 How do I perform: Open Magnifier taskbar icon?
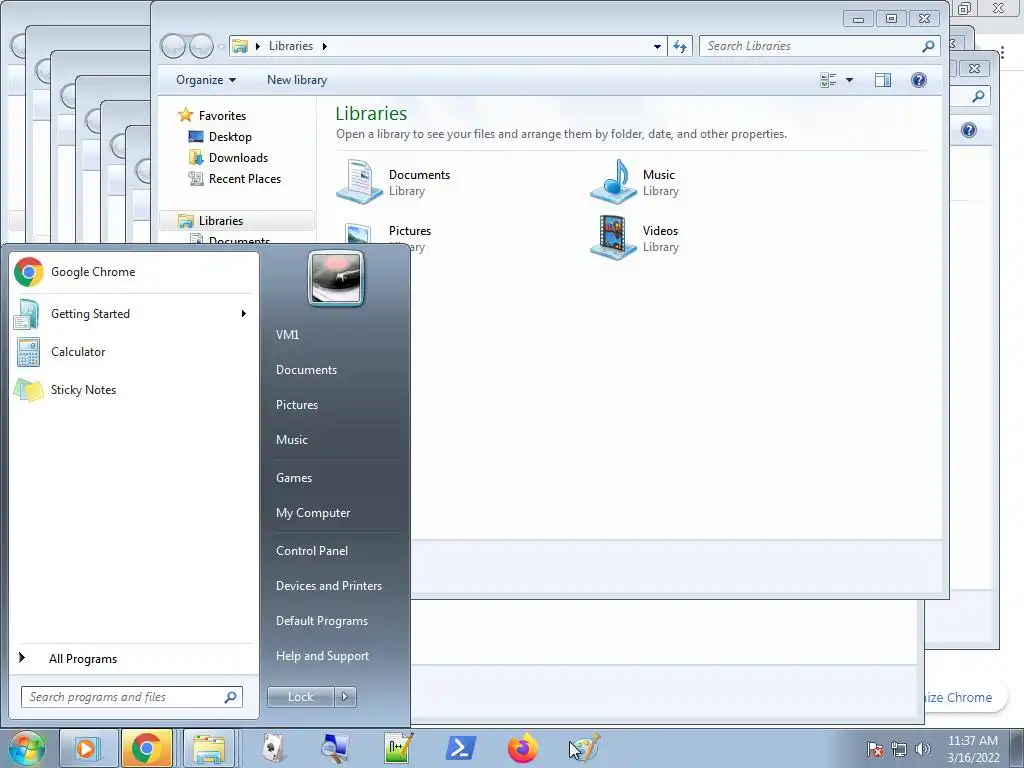(335, 748)
